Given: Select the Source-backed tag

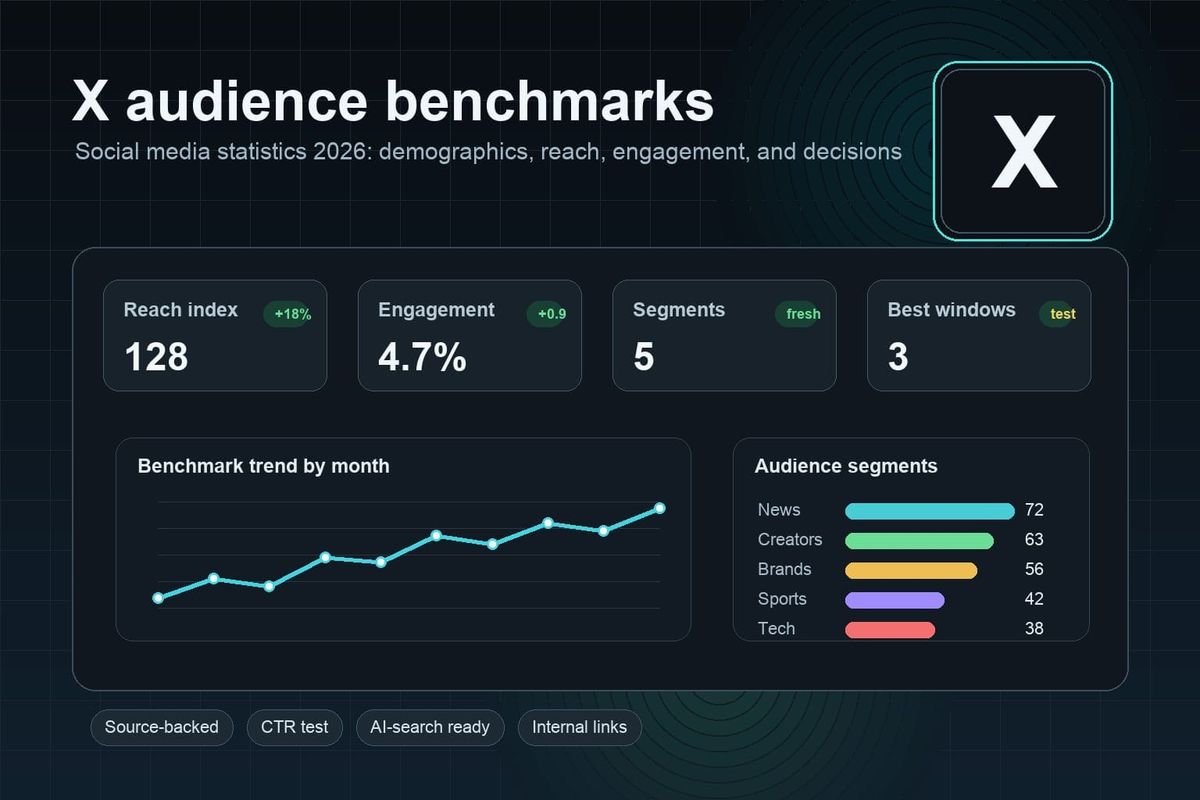Looking at the screenshot, I should point(162,727).
